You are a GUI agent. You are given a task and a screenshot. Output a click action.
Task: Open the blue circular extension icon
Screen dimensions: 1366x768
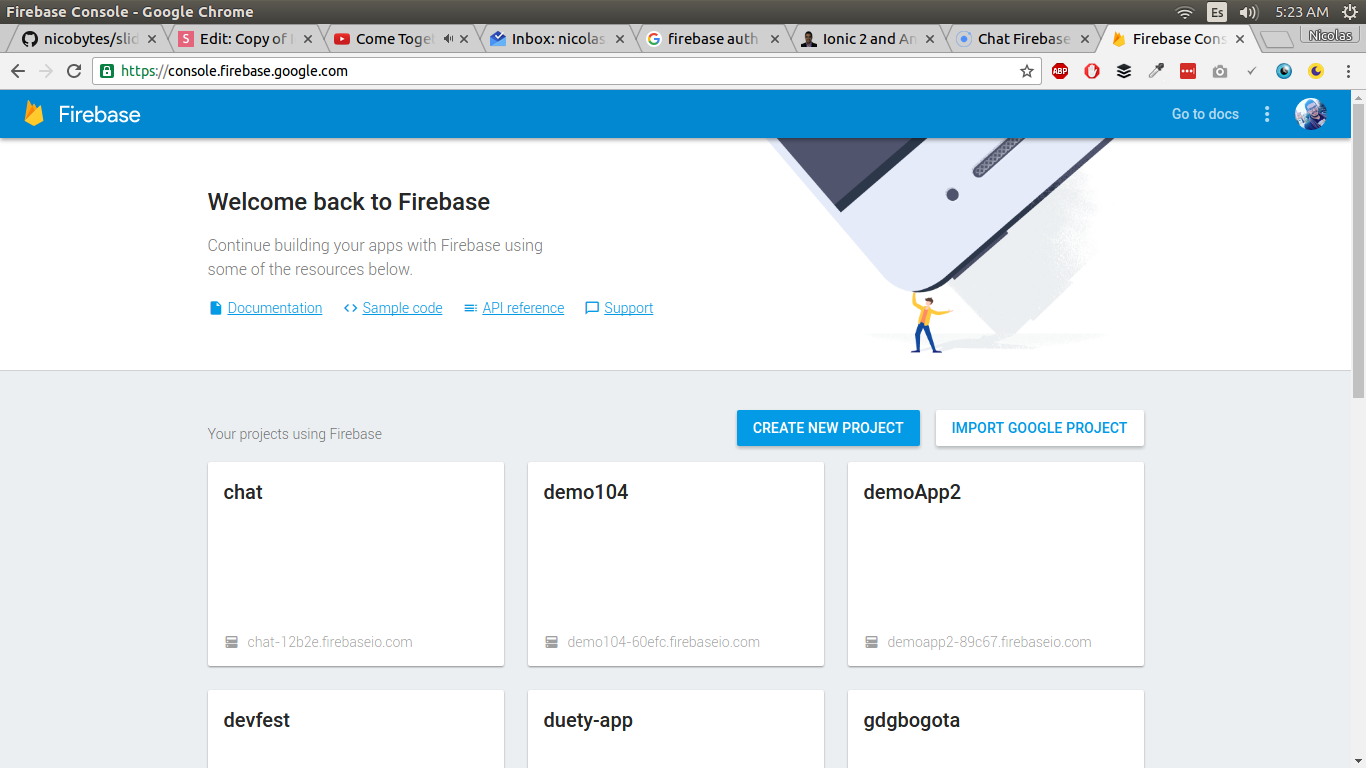pyautogui.click(x=1284, y=71)
